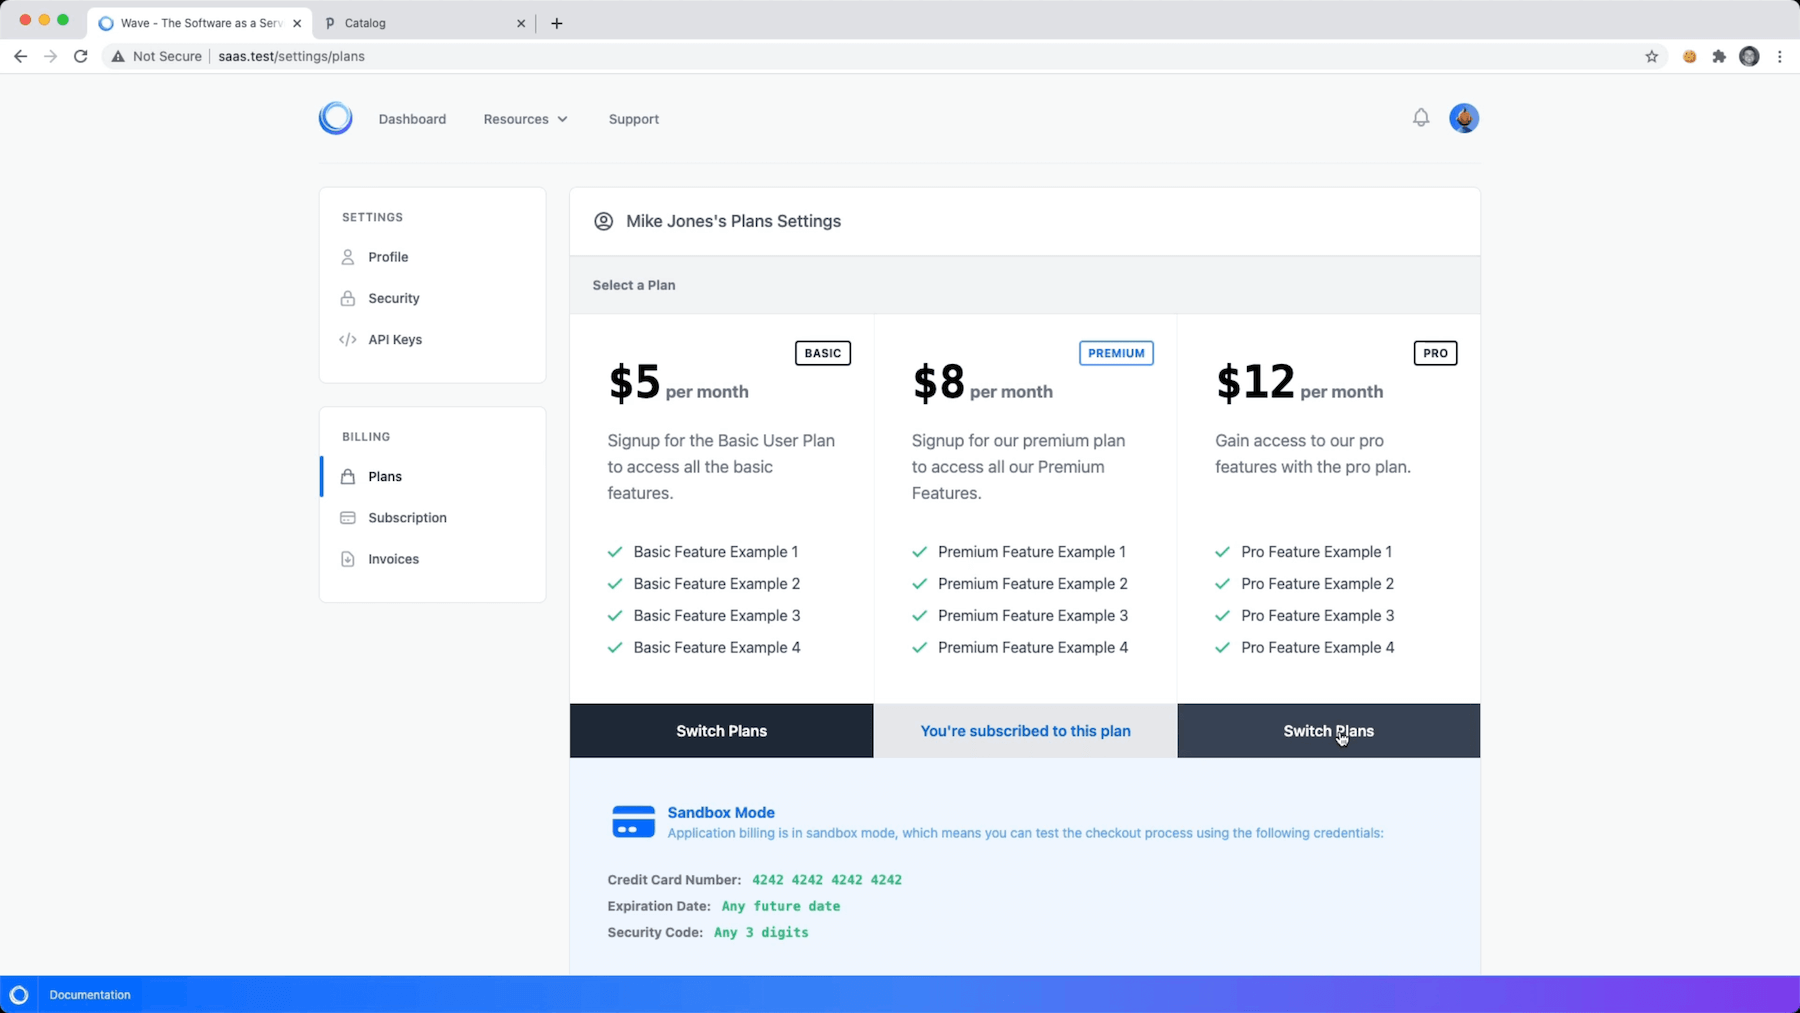1800x1013 pixels.
Task: Switch Plans to the $12 Pro plan
Action: [1328, 731]
